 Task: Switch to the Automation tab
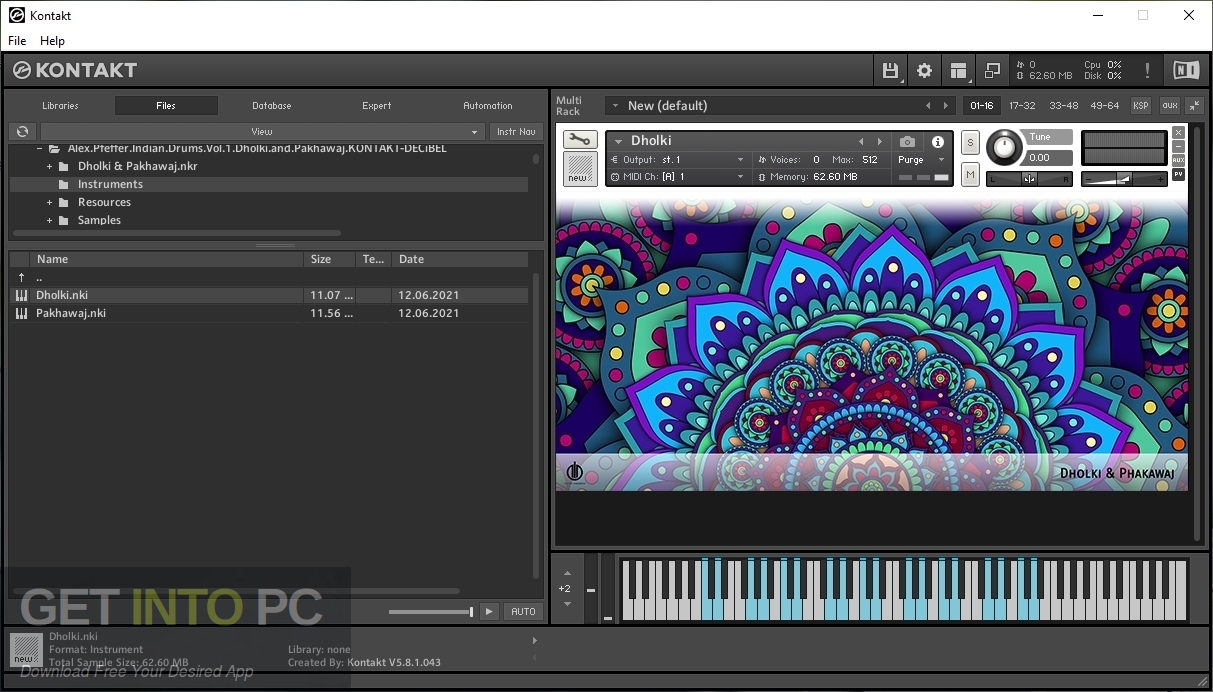(x=488, y=105)
